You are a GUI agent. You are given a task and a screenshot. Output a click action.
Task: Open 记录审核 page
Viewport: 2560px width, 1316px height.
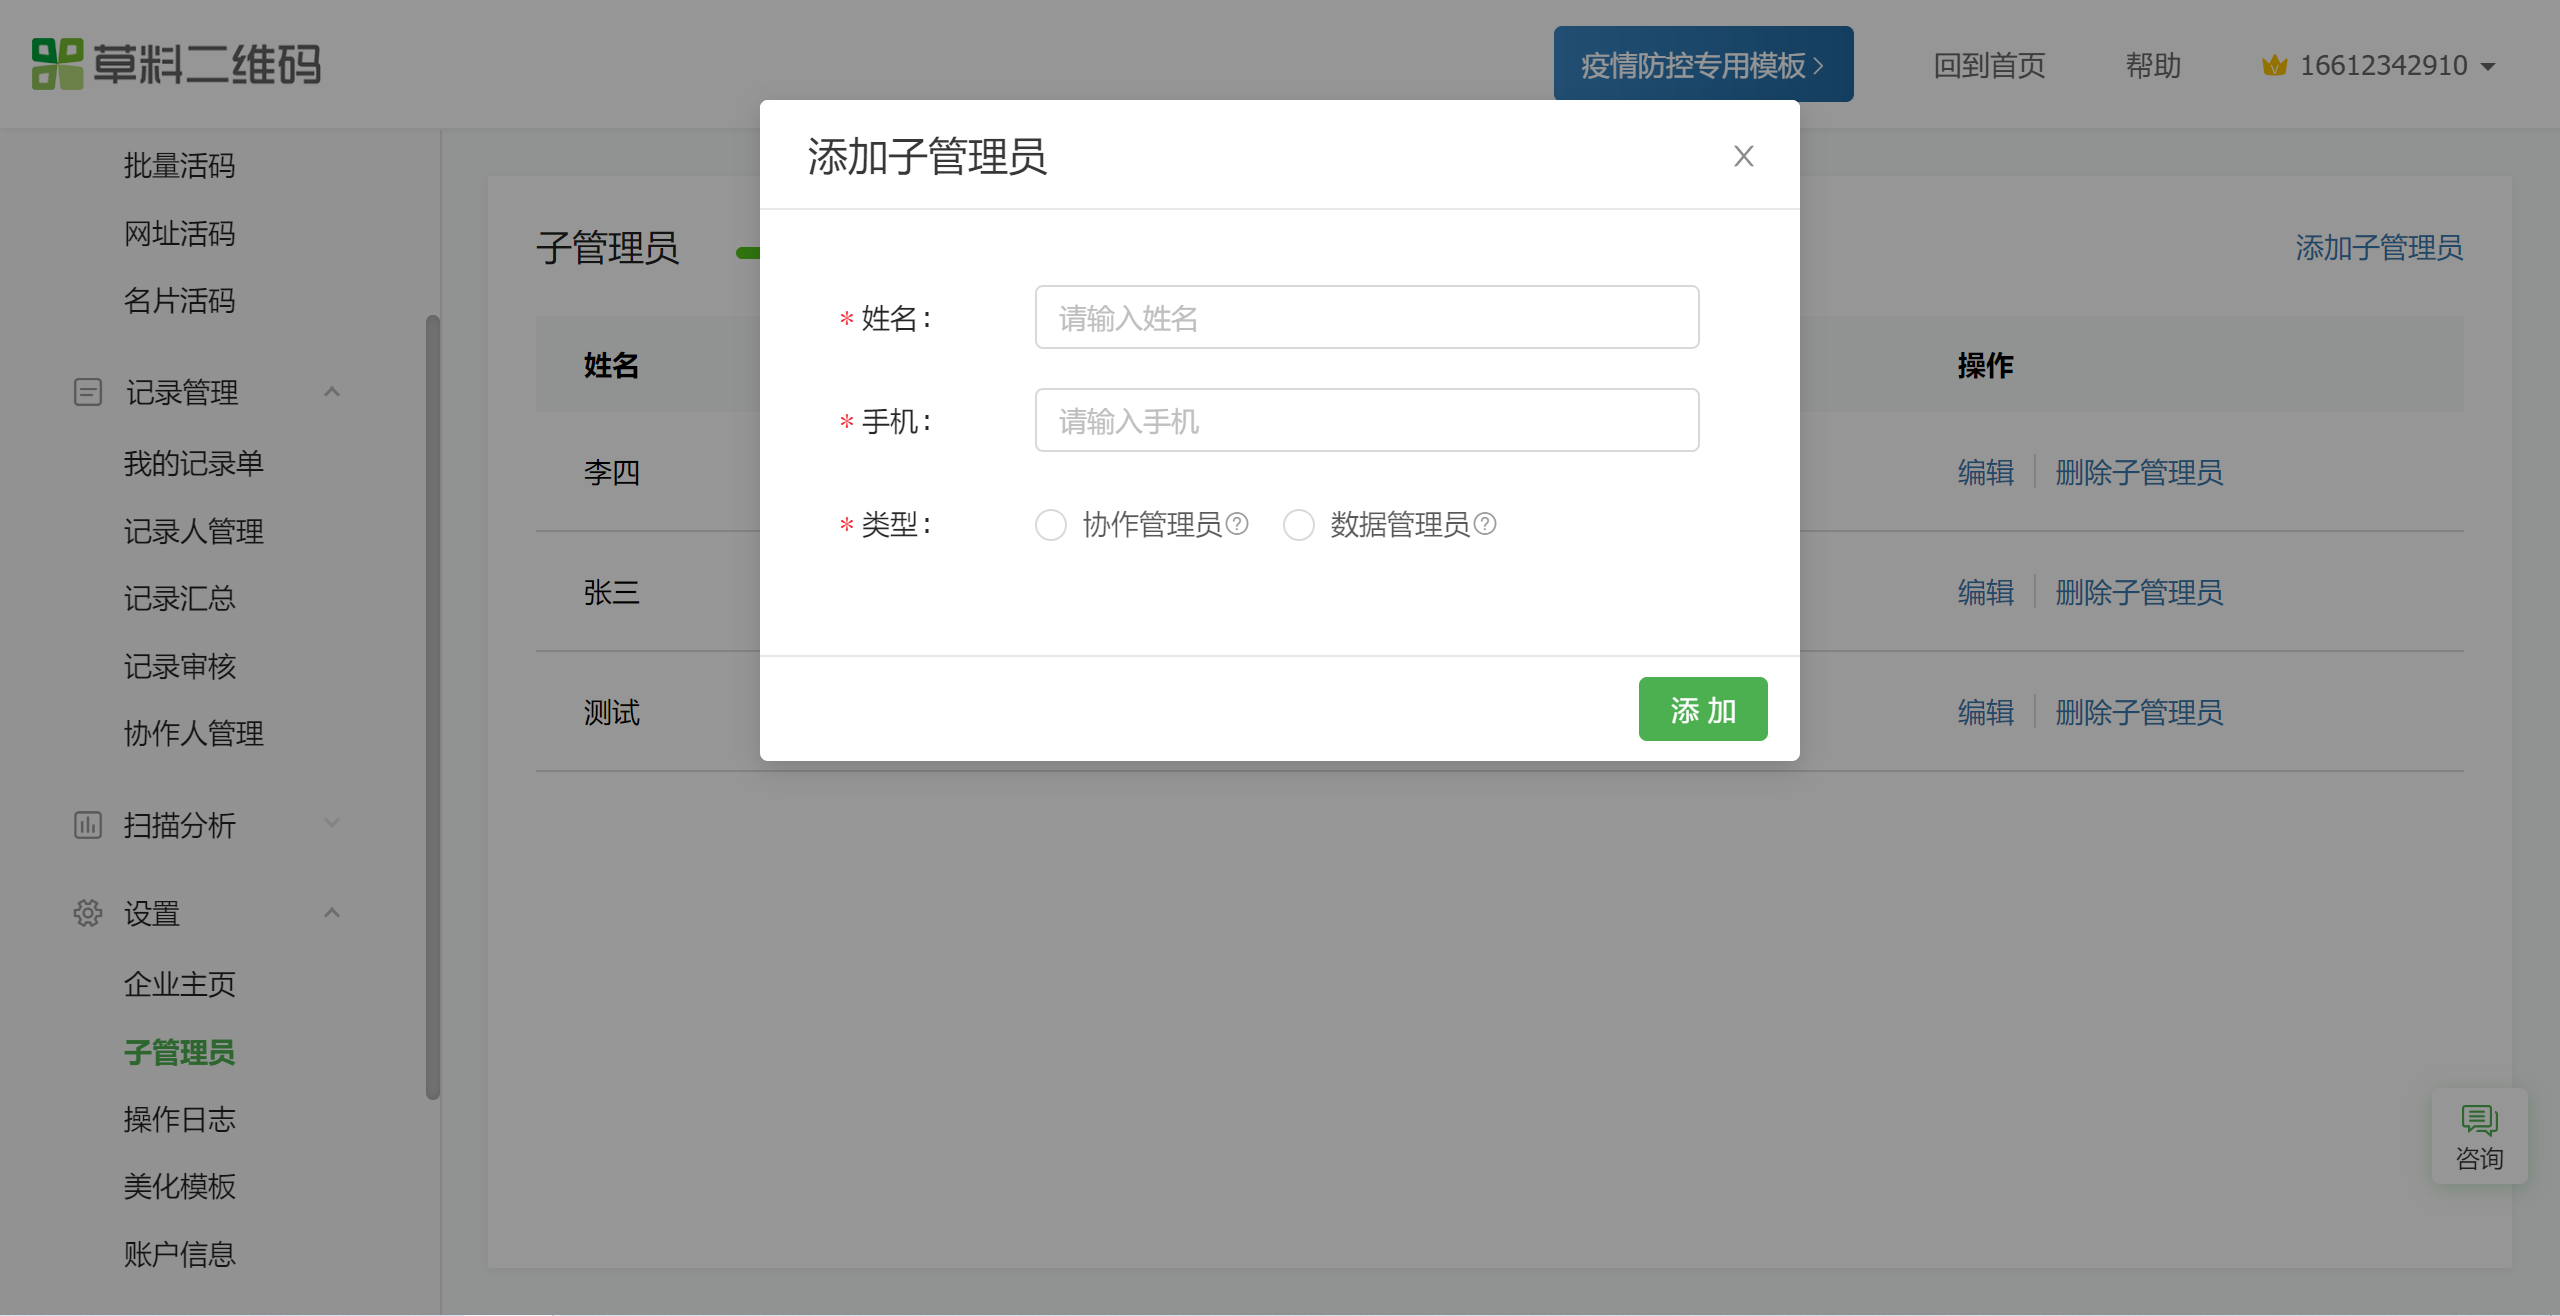180,667
